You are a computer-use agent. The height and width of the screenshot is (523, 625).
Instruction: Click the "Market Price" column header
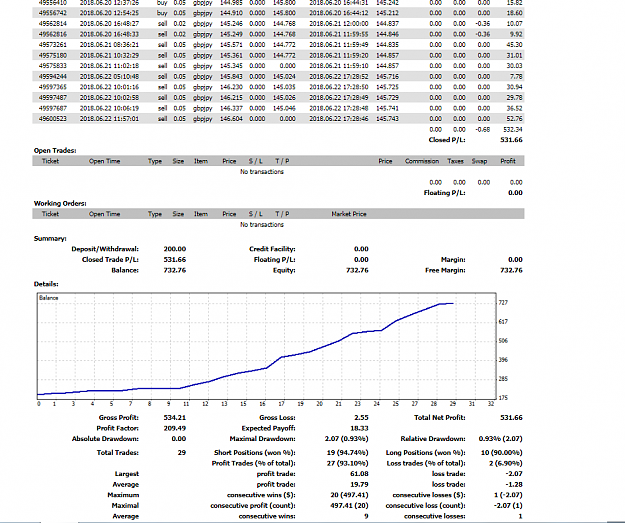pyautogui.click(x=349, y=214)
